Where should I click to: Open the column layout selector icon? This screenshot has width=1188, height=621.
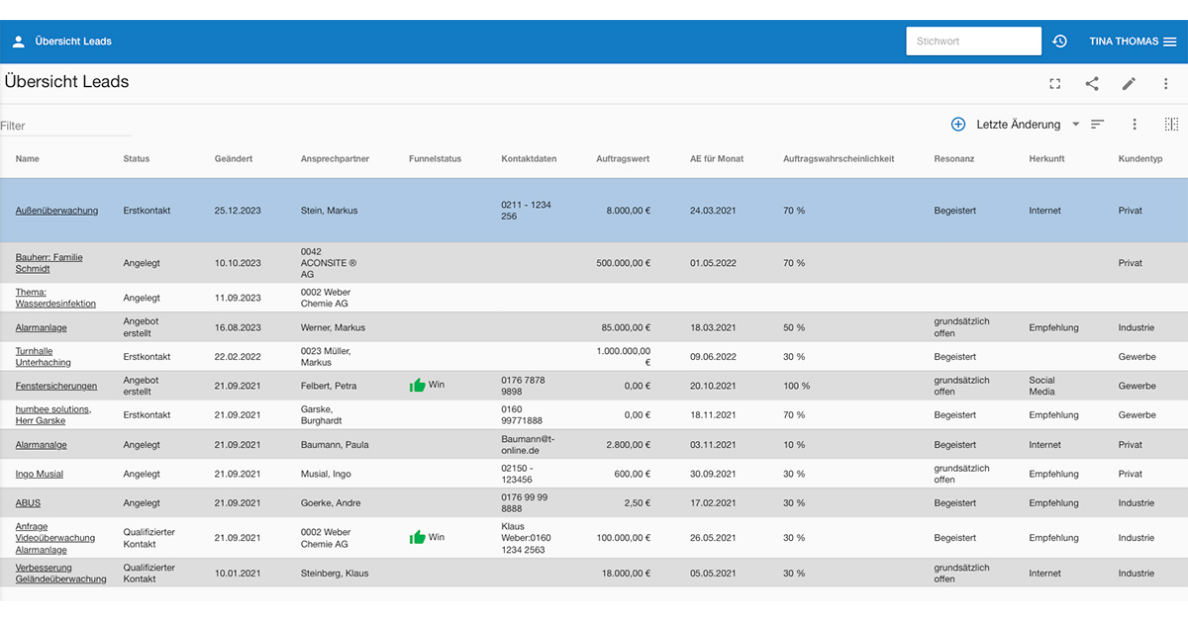(1171, 124)
